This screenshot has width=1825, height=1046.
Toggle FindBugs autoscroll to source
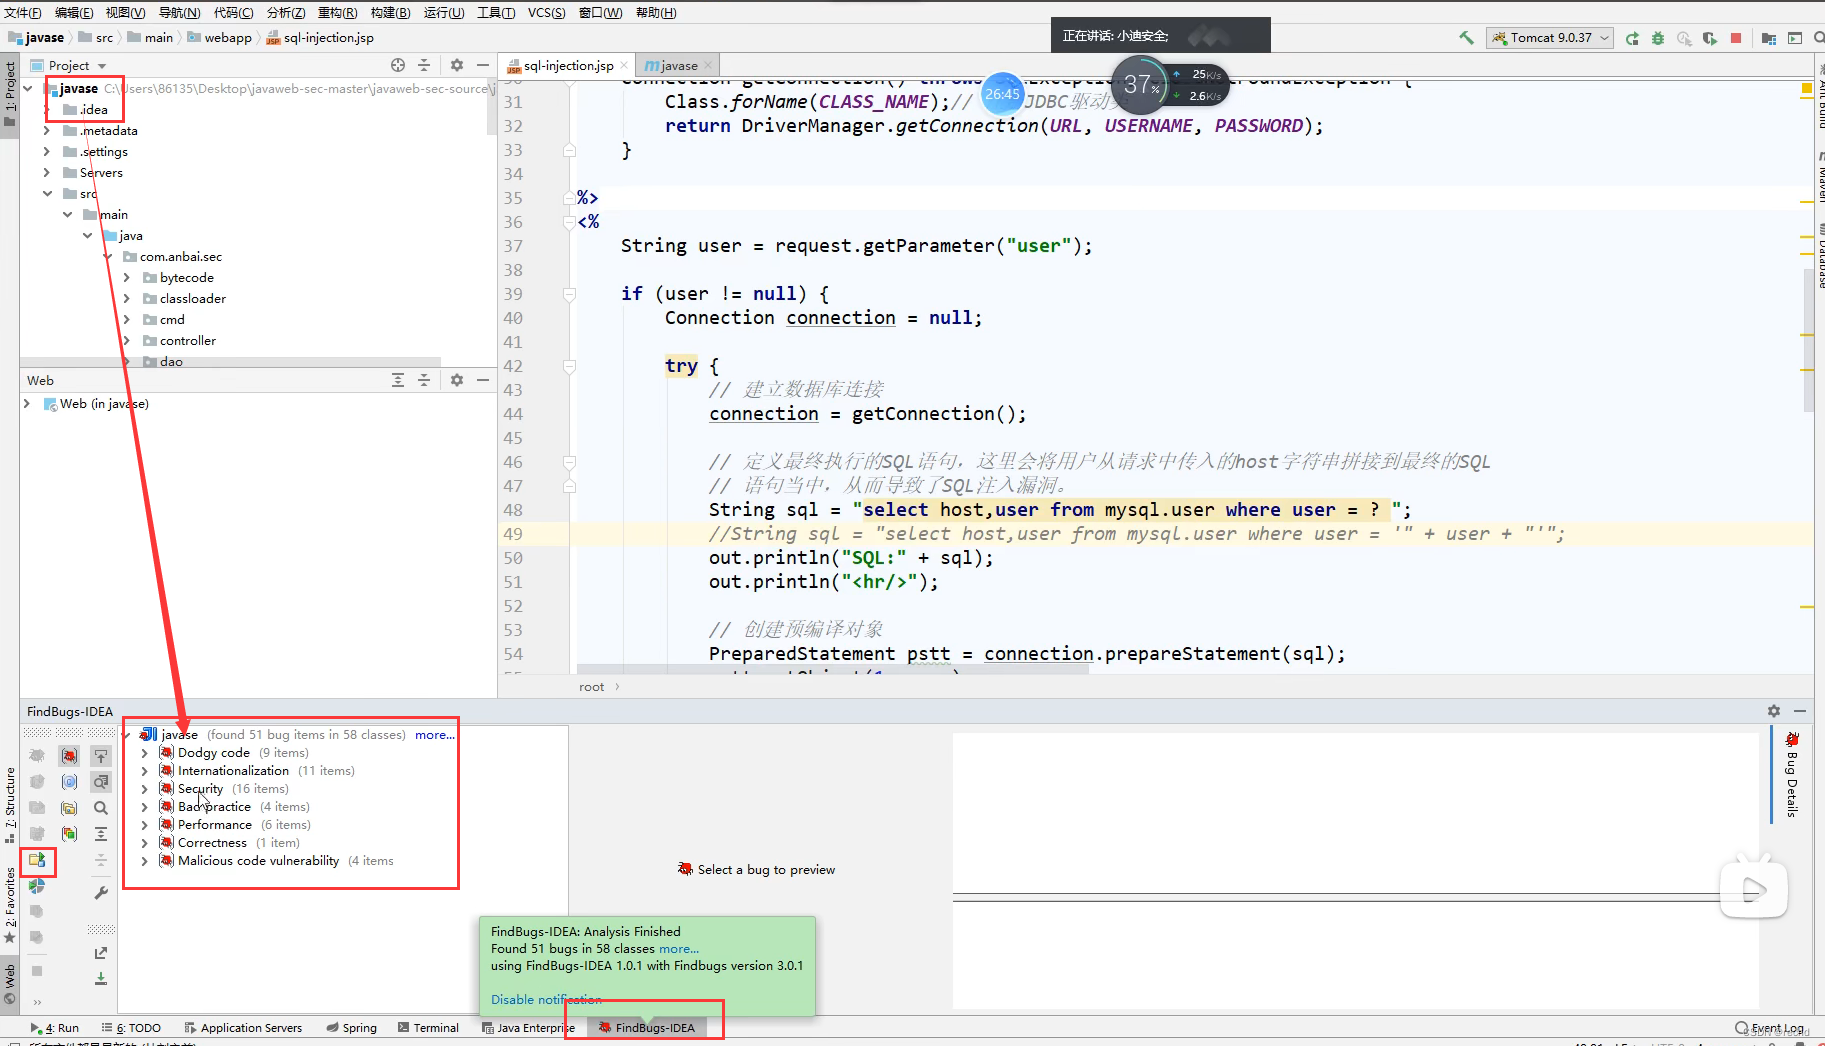tap(101, 756)
